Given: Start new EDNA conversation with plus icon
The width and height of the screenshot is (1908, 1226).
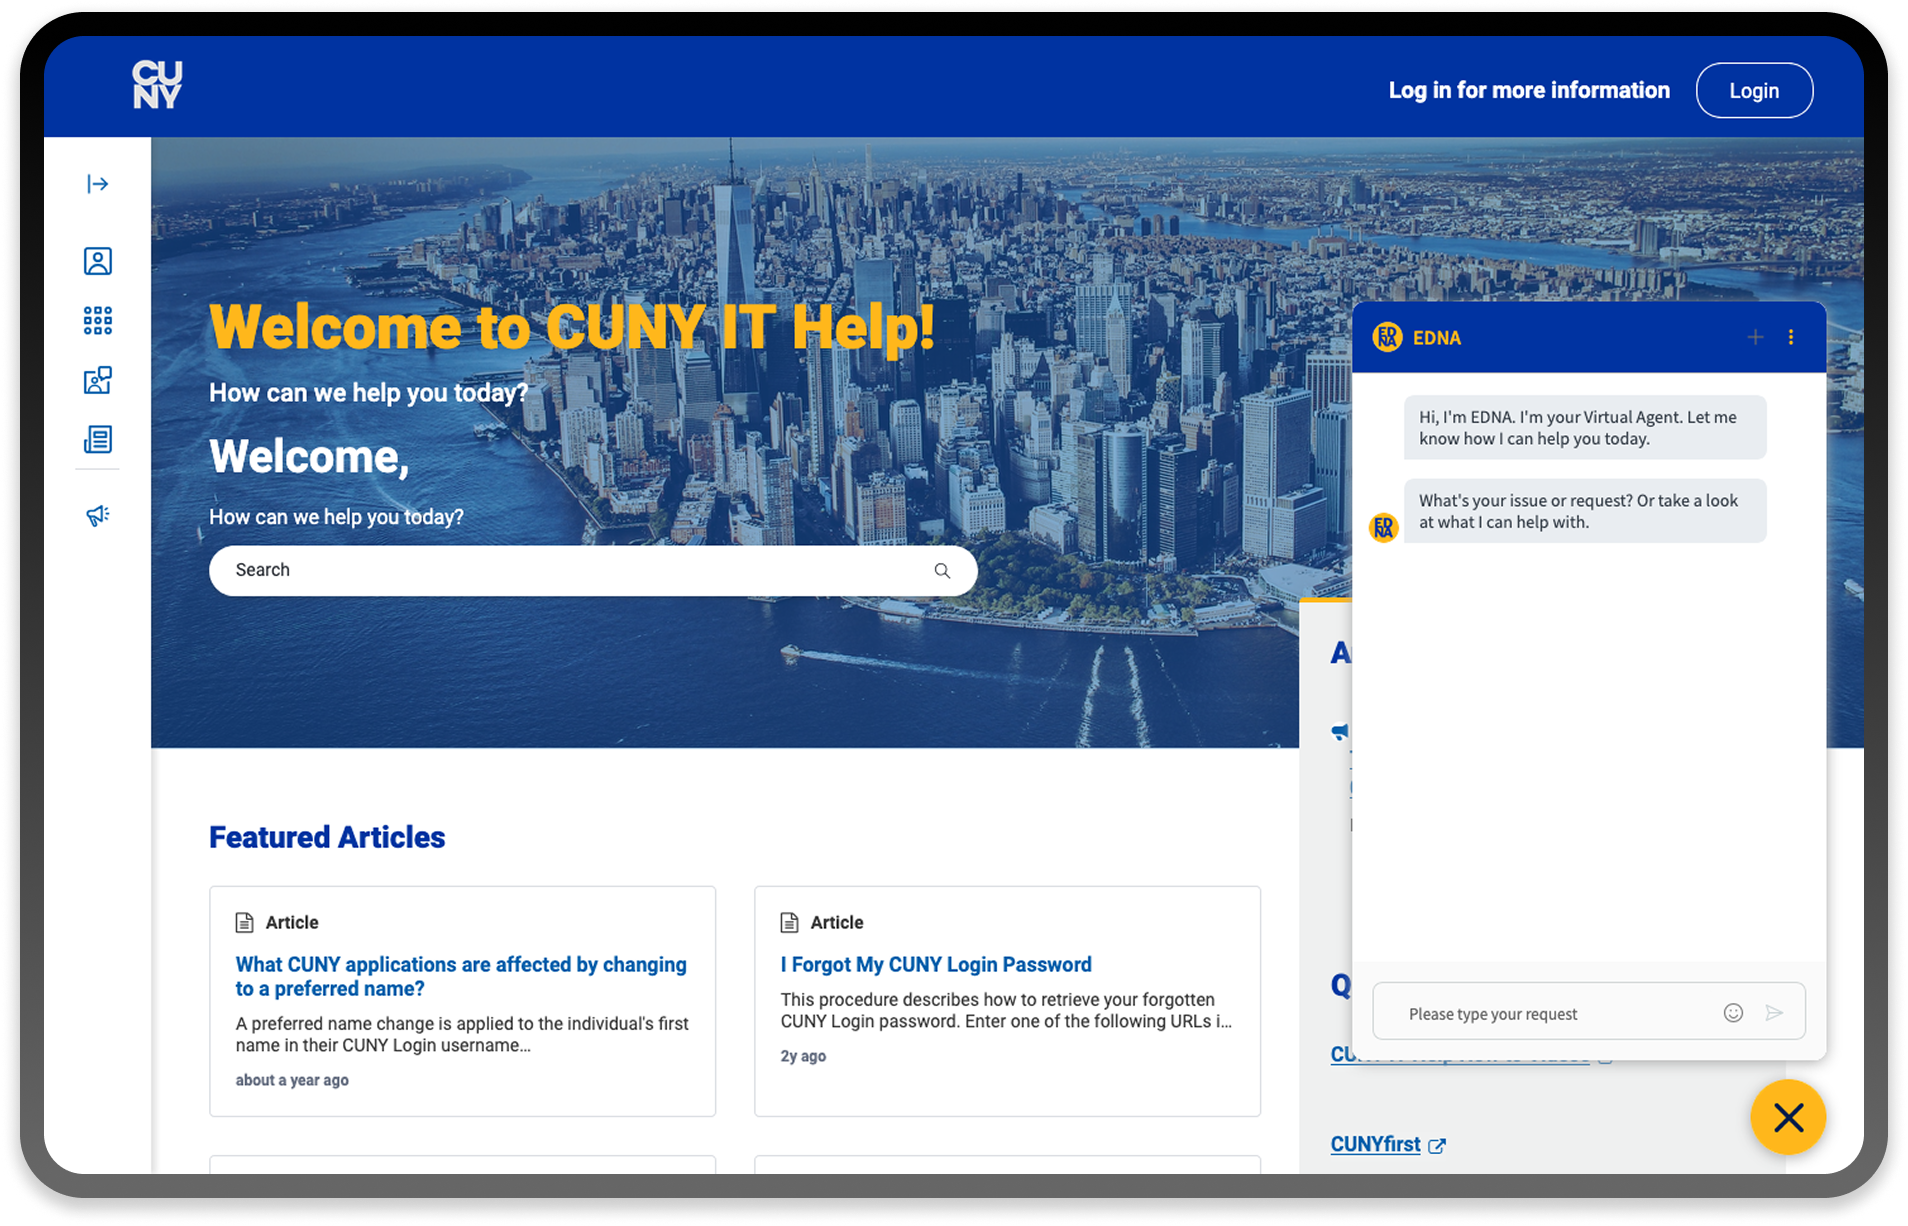Looking at the screenshot, I should pyautogui.click(x=1755, y=337).
